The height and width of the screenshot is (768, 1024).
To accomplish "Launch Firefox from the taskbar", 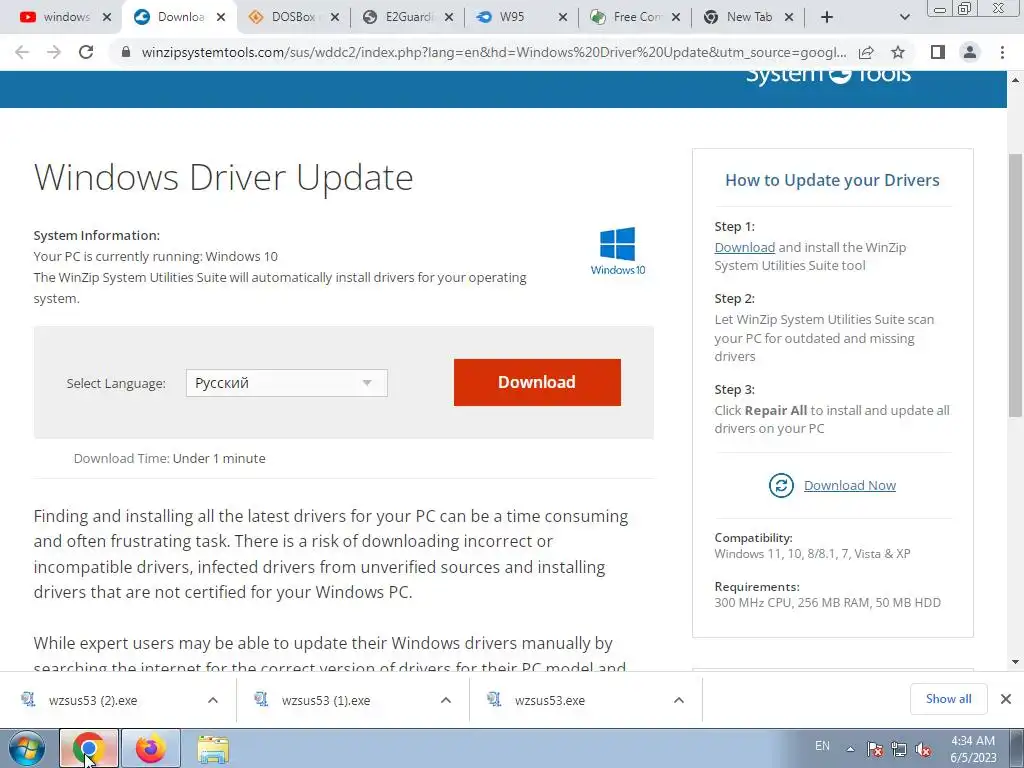I will (x=151, y=748).
